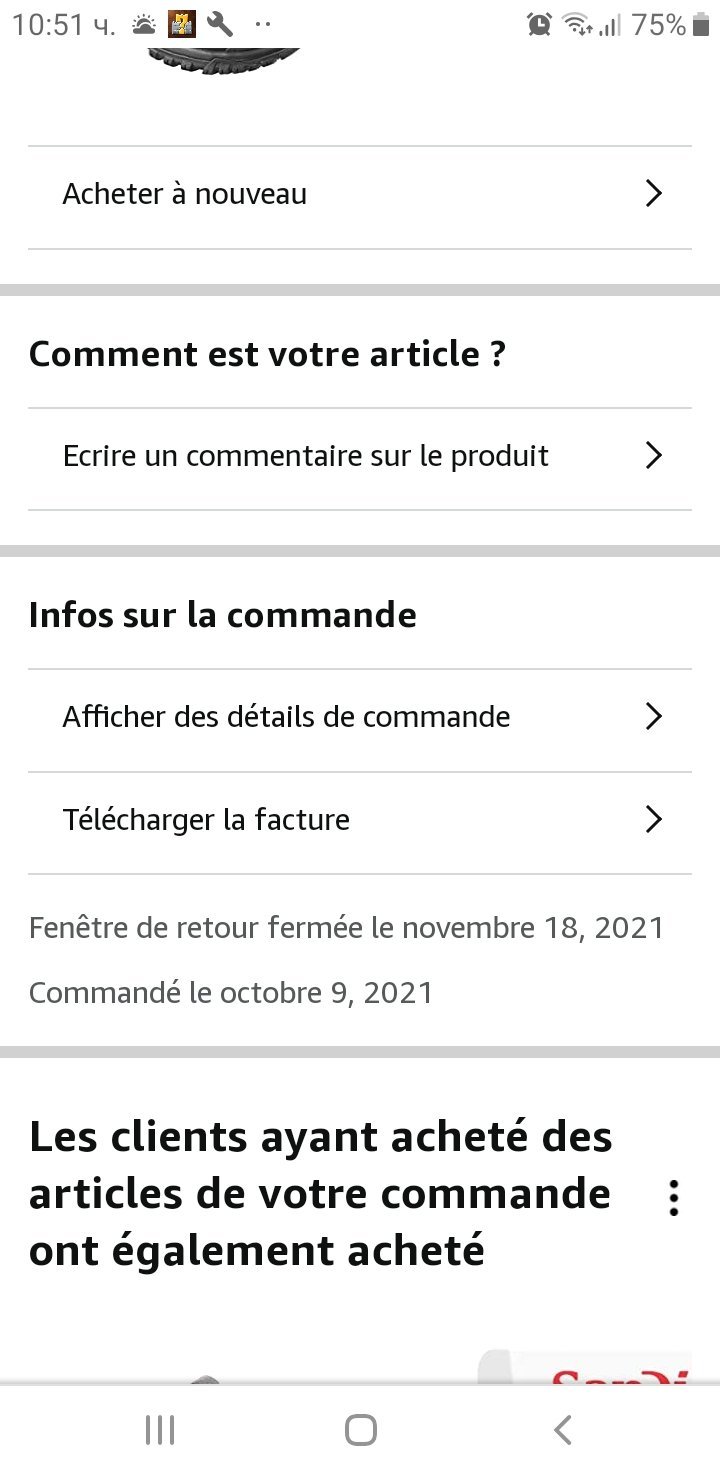Viewport: 720px width, 1480px height.
Task: Open Acheter à nouveau option
Action: 185,194
